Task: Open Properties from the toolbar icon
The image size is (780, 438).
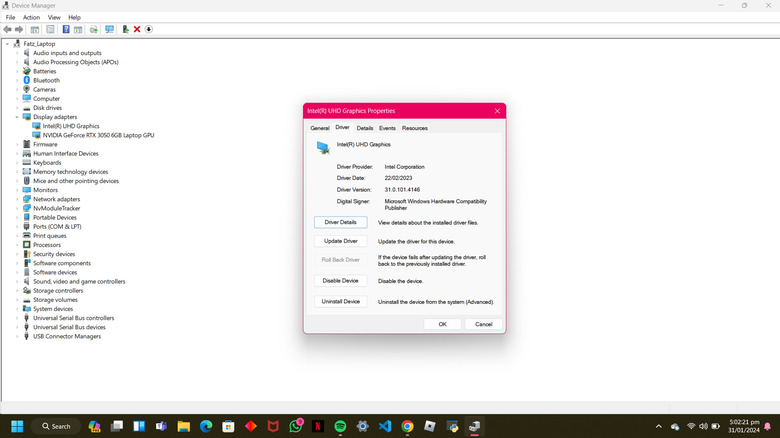Action: click(50, 29)
